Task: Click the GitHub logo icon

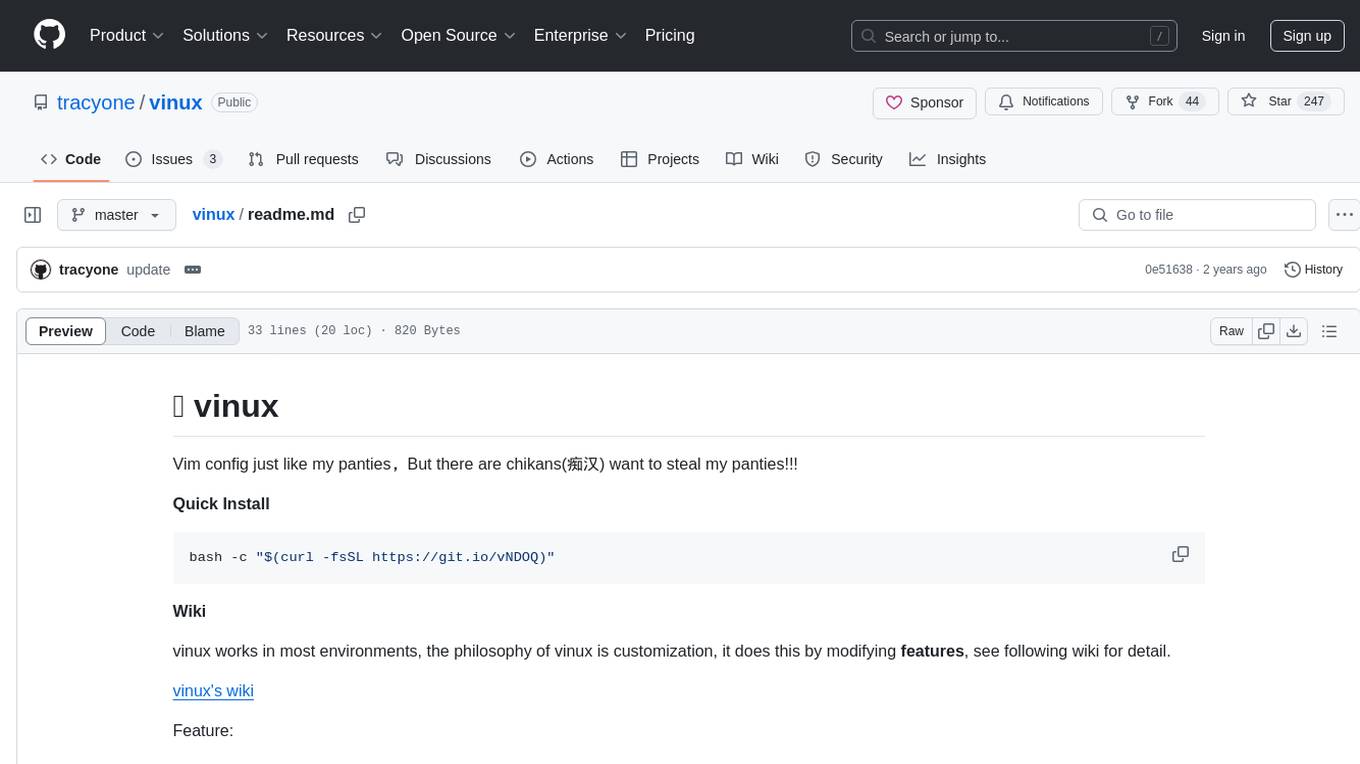Action: (49, 35)
